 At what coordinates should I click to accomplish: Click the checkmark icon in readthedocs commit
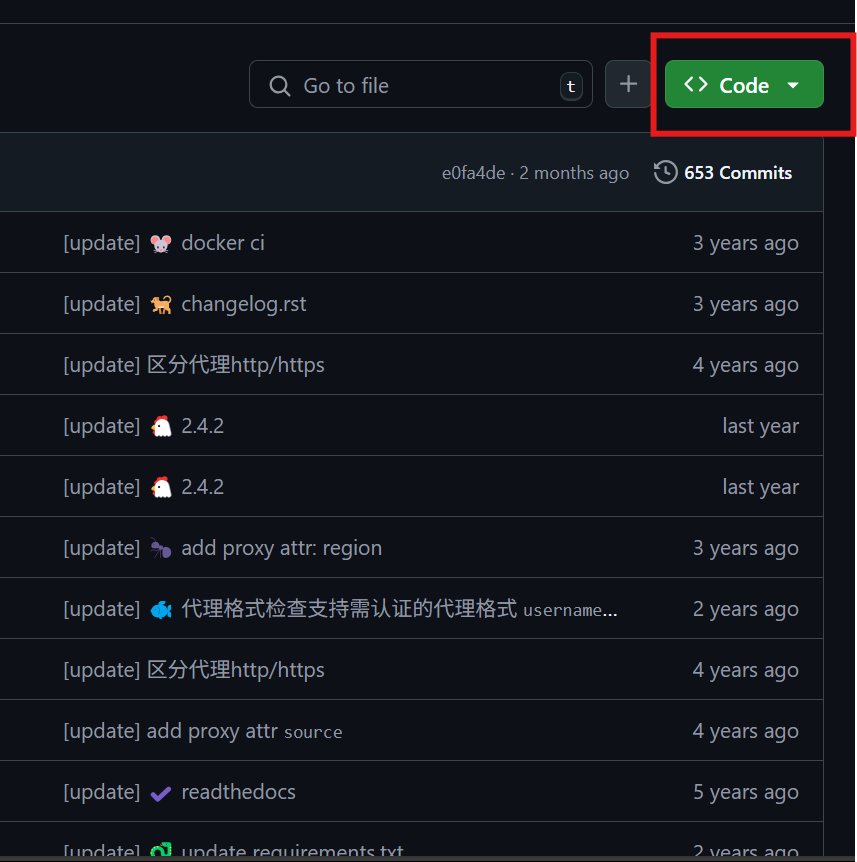click(161, 791)
